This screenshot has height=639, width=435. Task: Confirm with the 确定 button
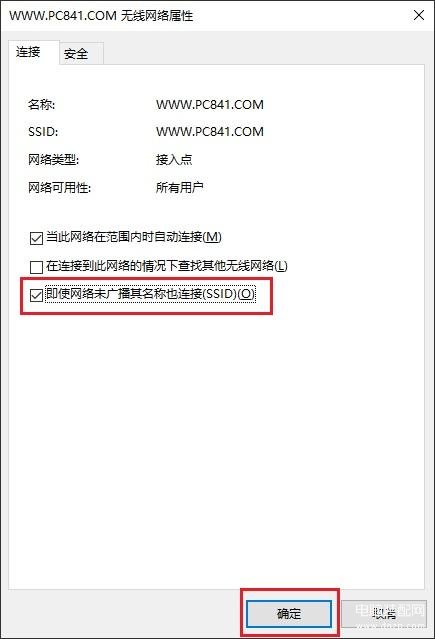pyautogui.click(x=289, y=613)
